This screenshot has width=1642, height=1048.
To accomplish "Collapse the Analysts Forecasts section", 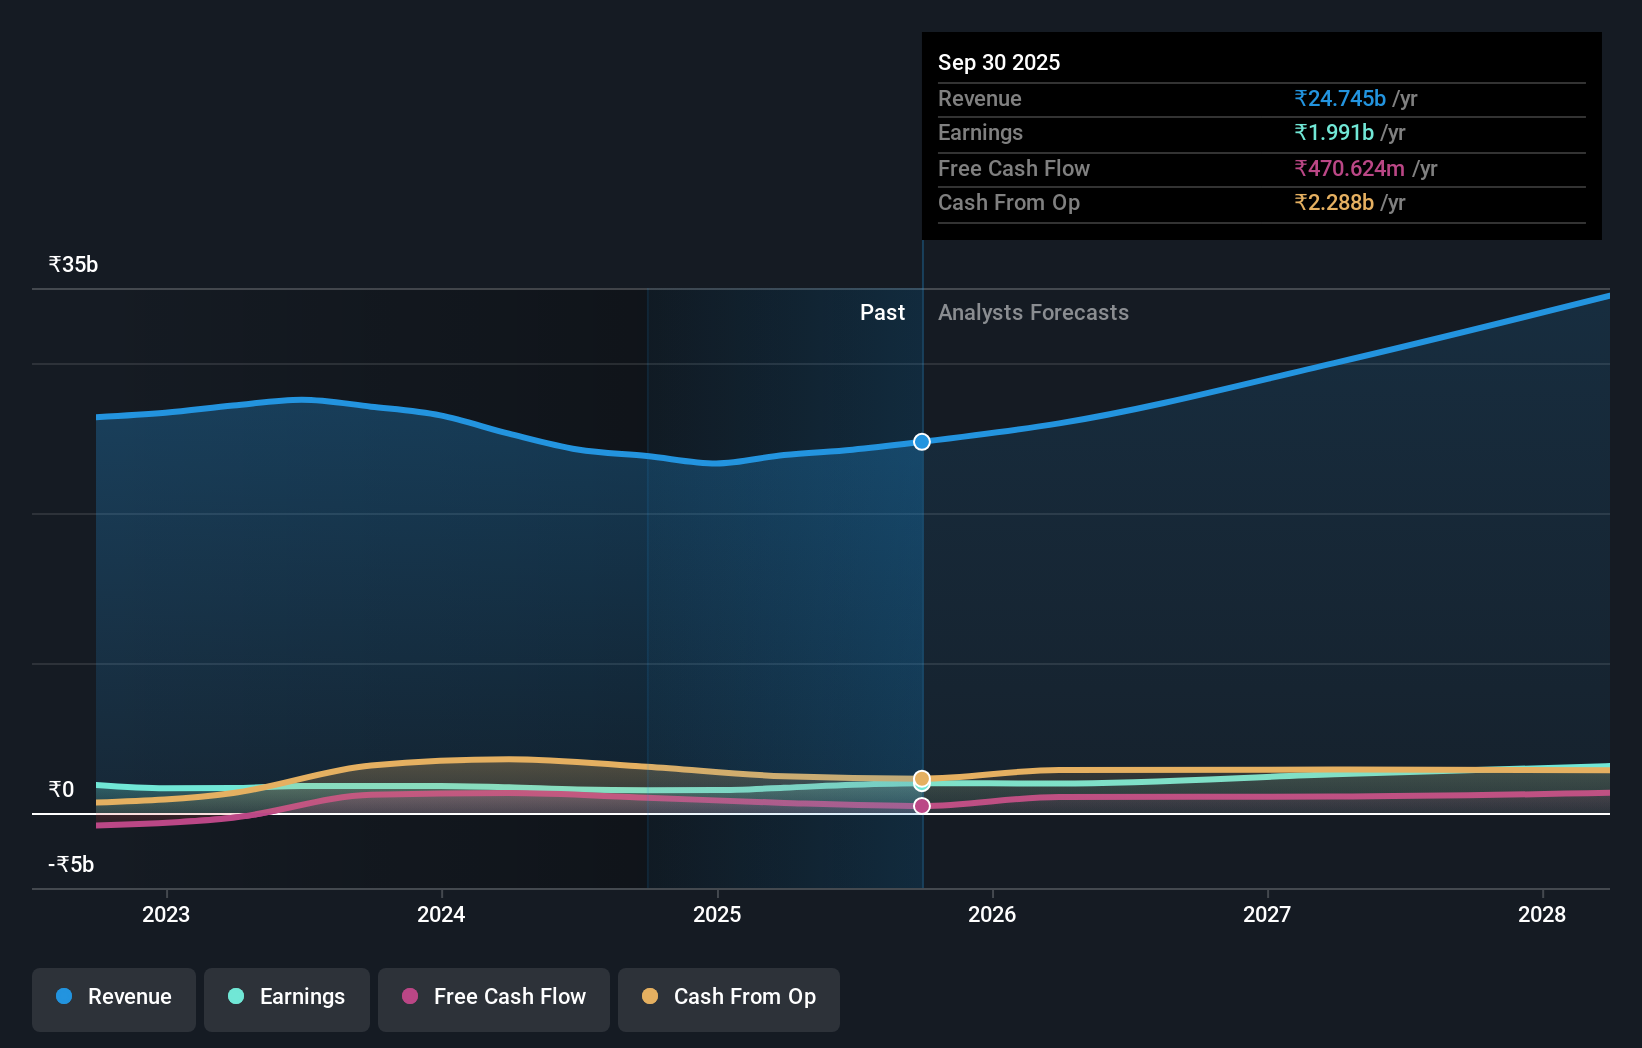I will (1033, 312).
